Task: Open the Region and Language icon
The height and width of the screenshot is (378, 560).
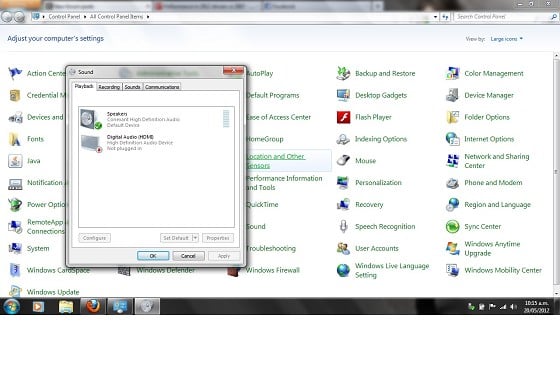Action: (452, 204)
